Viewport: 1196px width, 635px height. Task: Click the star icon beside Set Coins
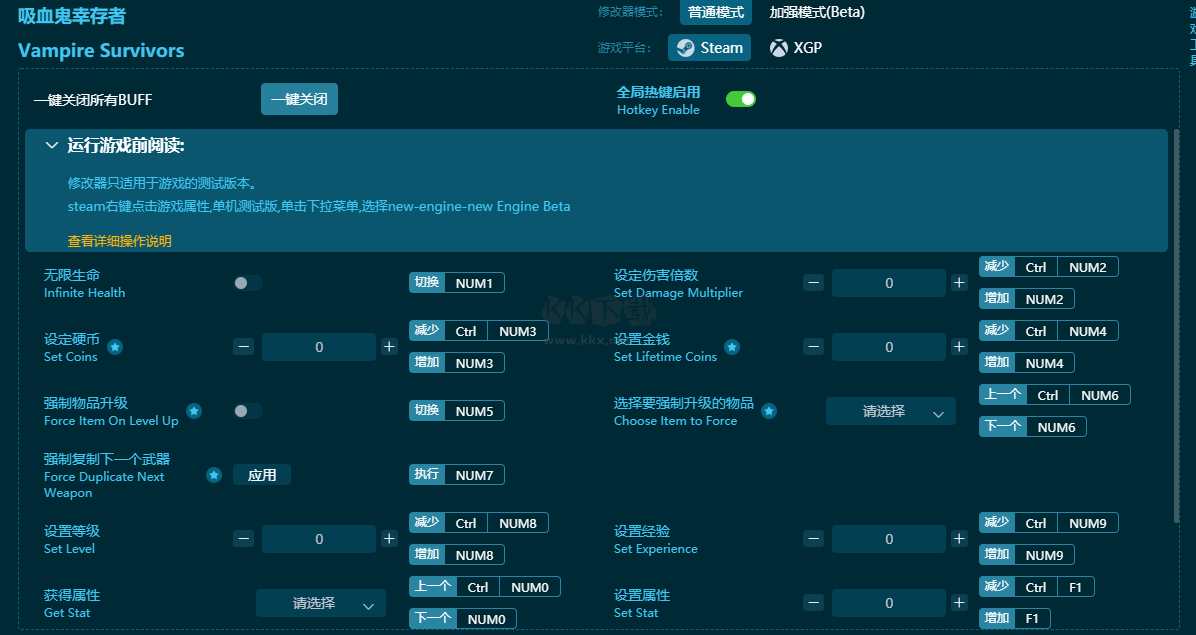114,347
